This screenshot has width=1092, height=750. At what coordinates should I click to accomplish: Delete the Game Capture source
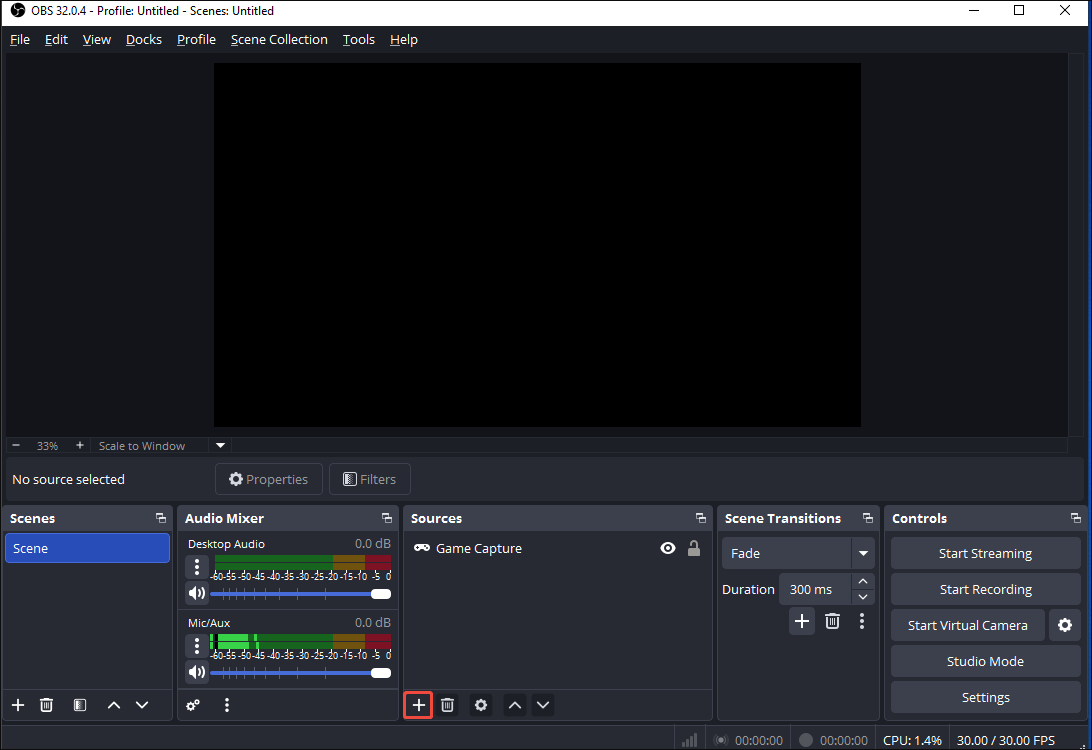point(447,705)
